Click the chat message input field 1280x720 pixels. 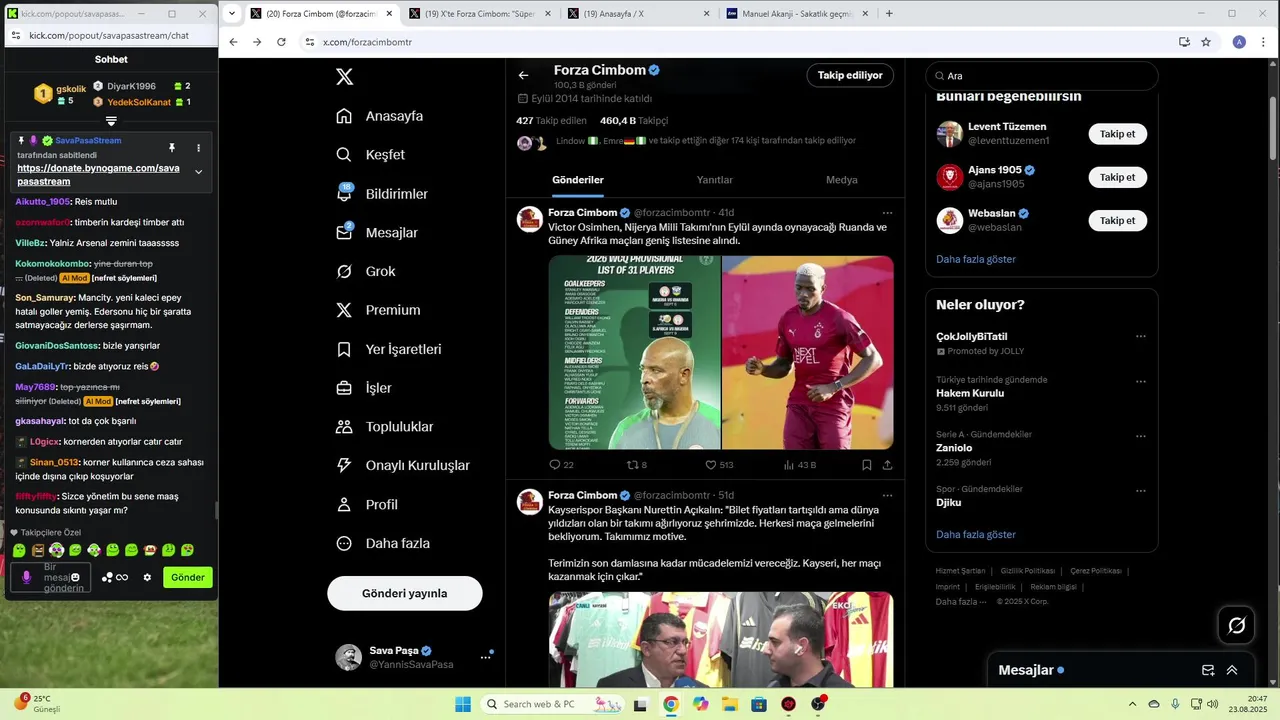click(x=52, y=577)
